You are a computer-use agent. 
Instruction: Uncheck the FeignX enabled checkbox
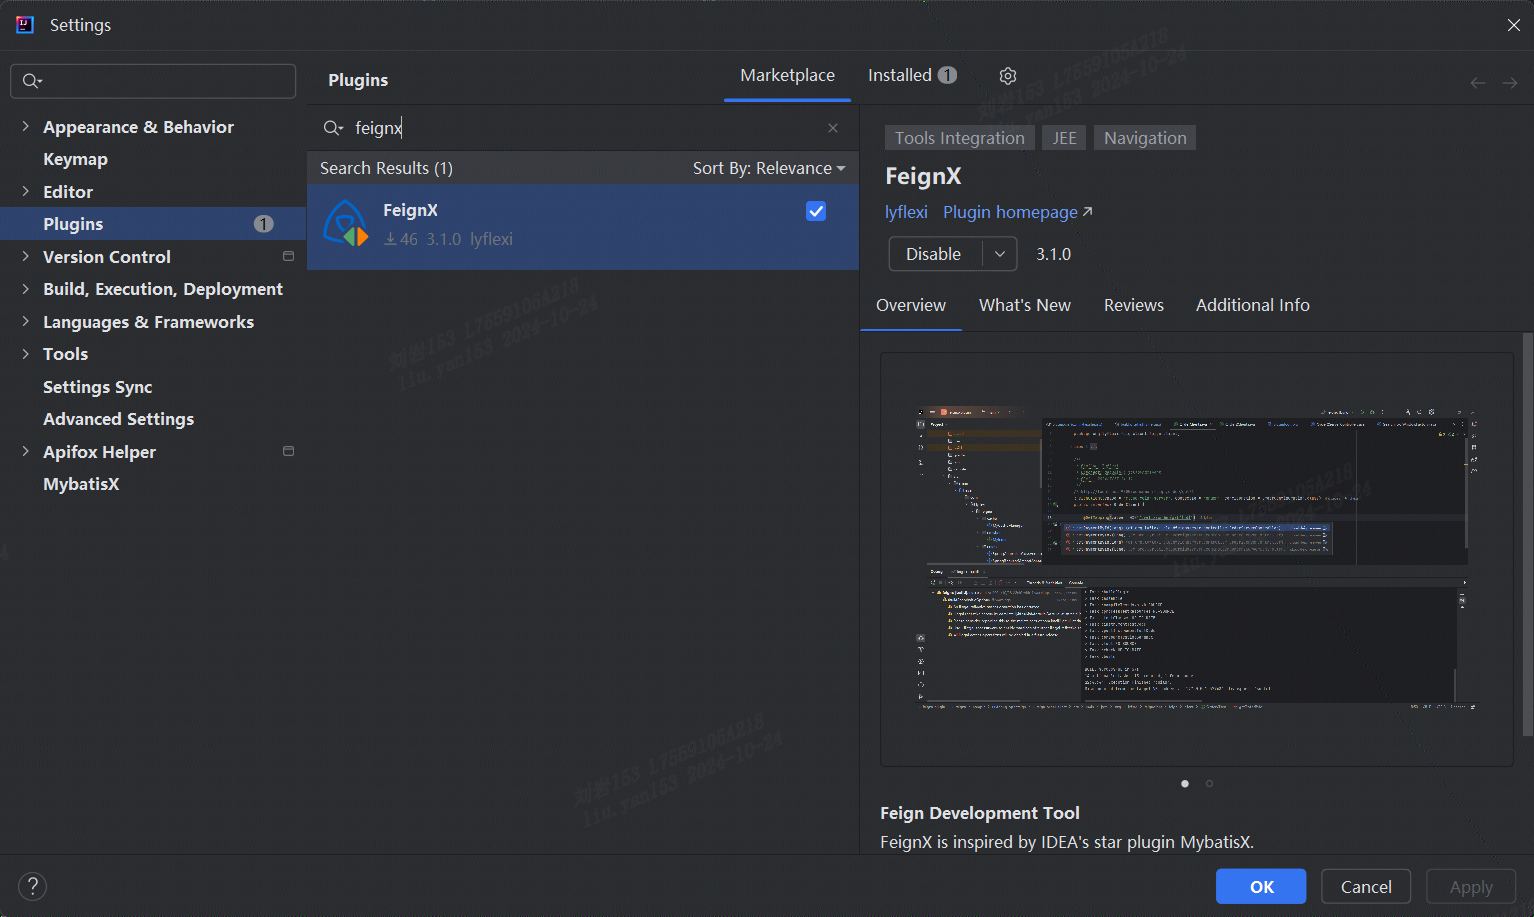(816, 211)
